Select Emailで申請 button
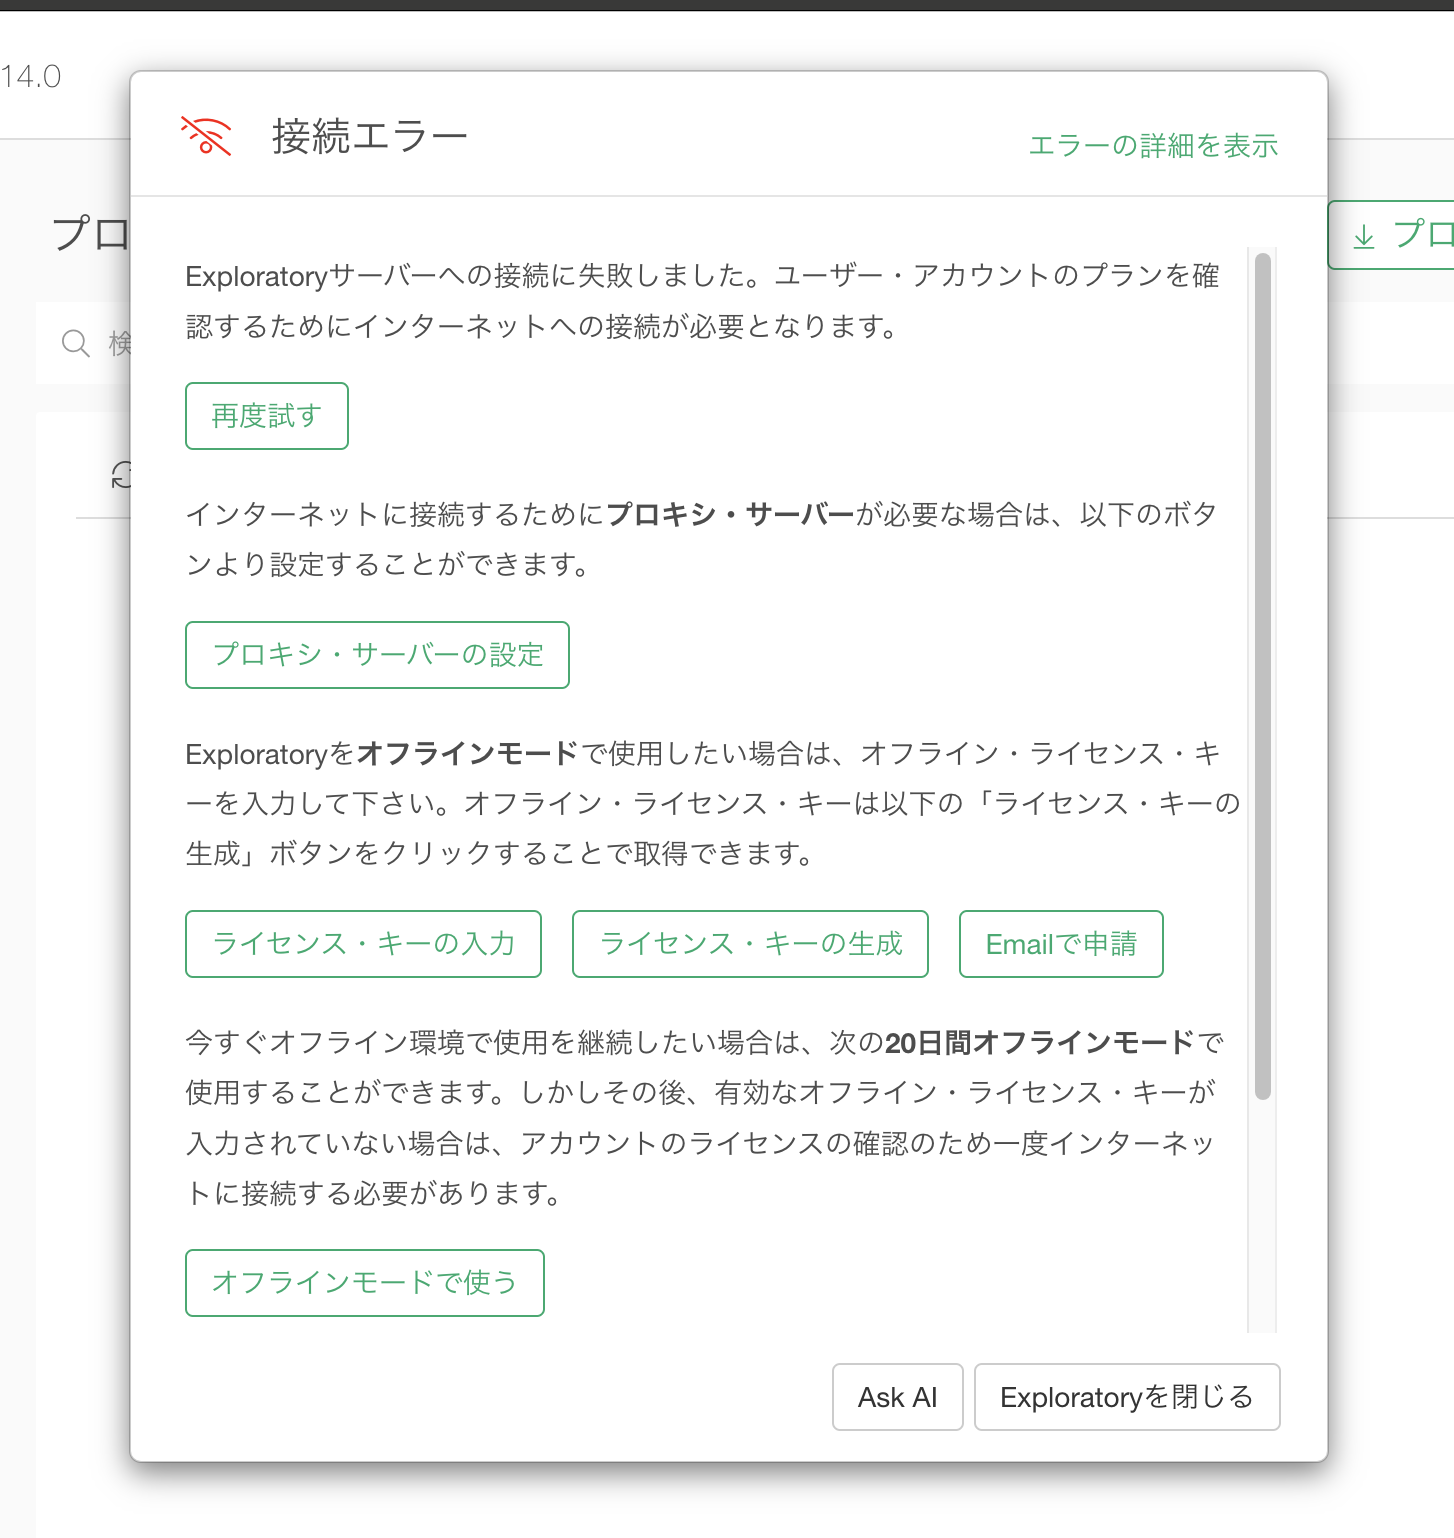 tap(1061, 944)
